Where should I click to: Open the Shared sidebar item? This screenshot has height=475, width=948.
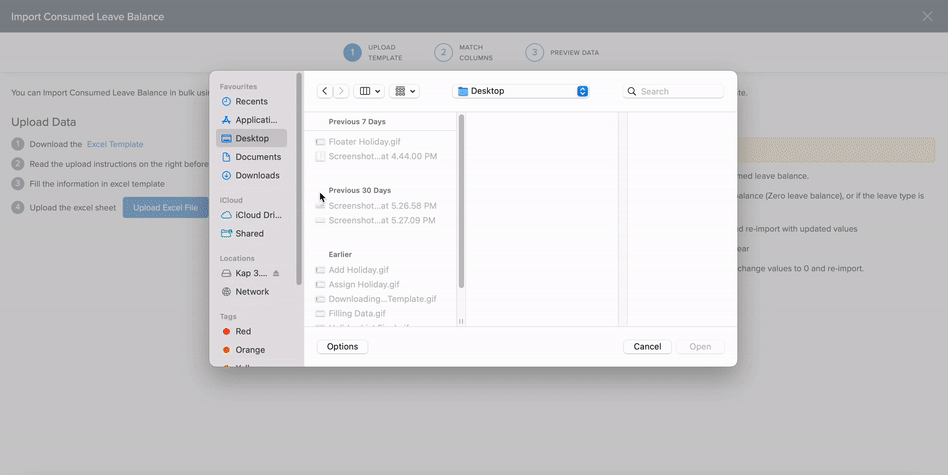pos(249,234)
